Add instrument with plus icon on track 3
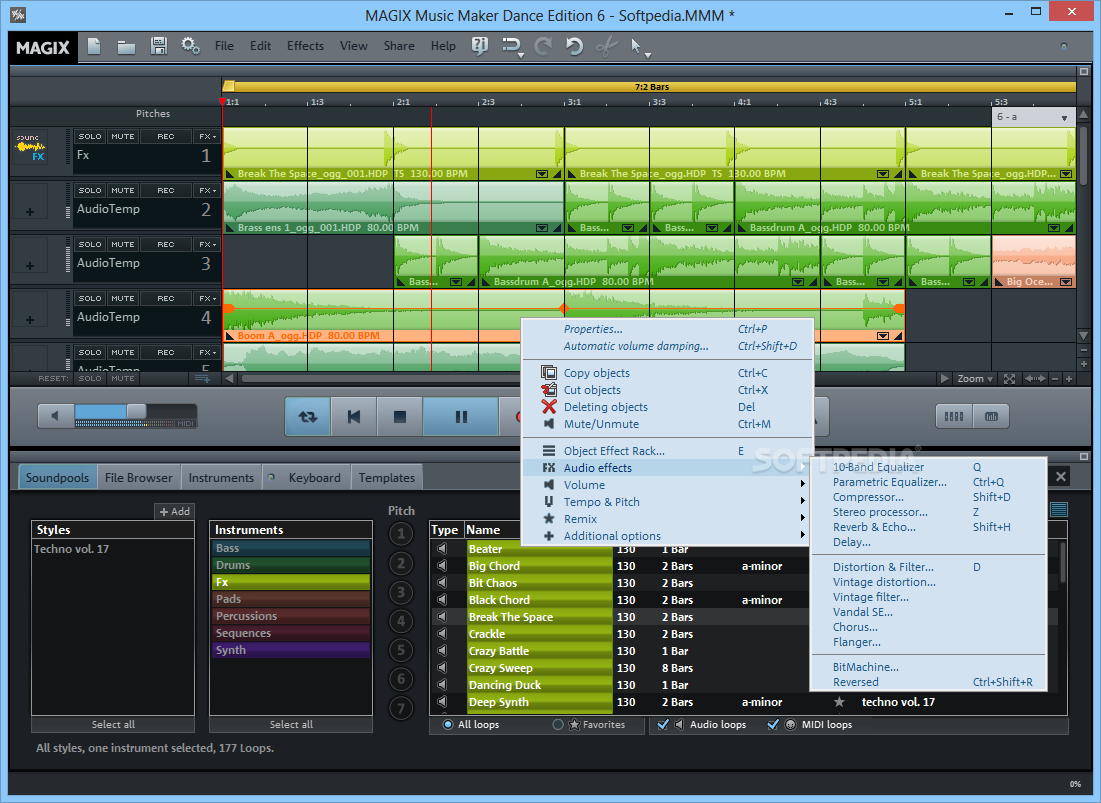The width and height of the screenshot is (1101, 803). (x=29, y=265)
